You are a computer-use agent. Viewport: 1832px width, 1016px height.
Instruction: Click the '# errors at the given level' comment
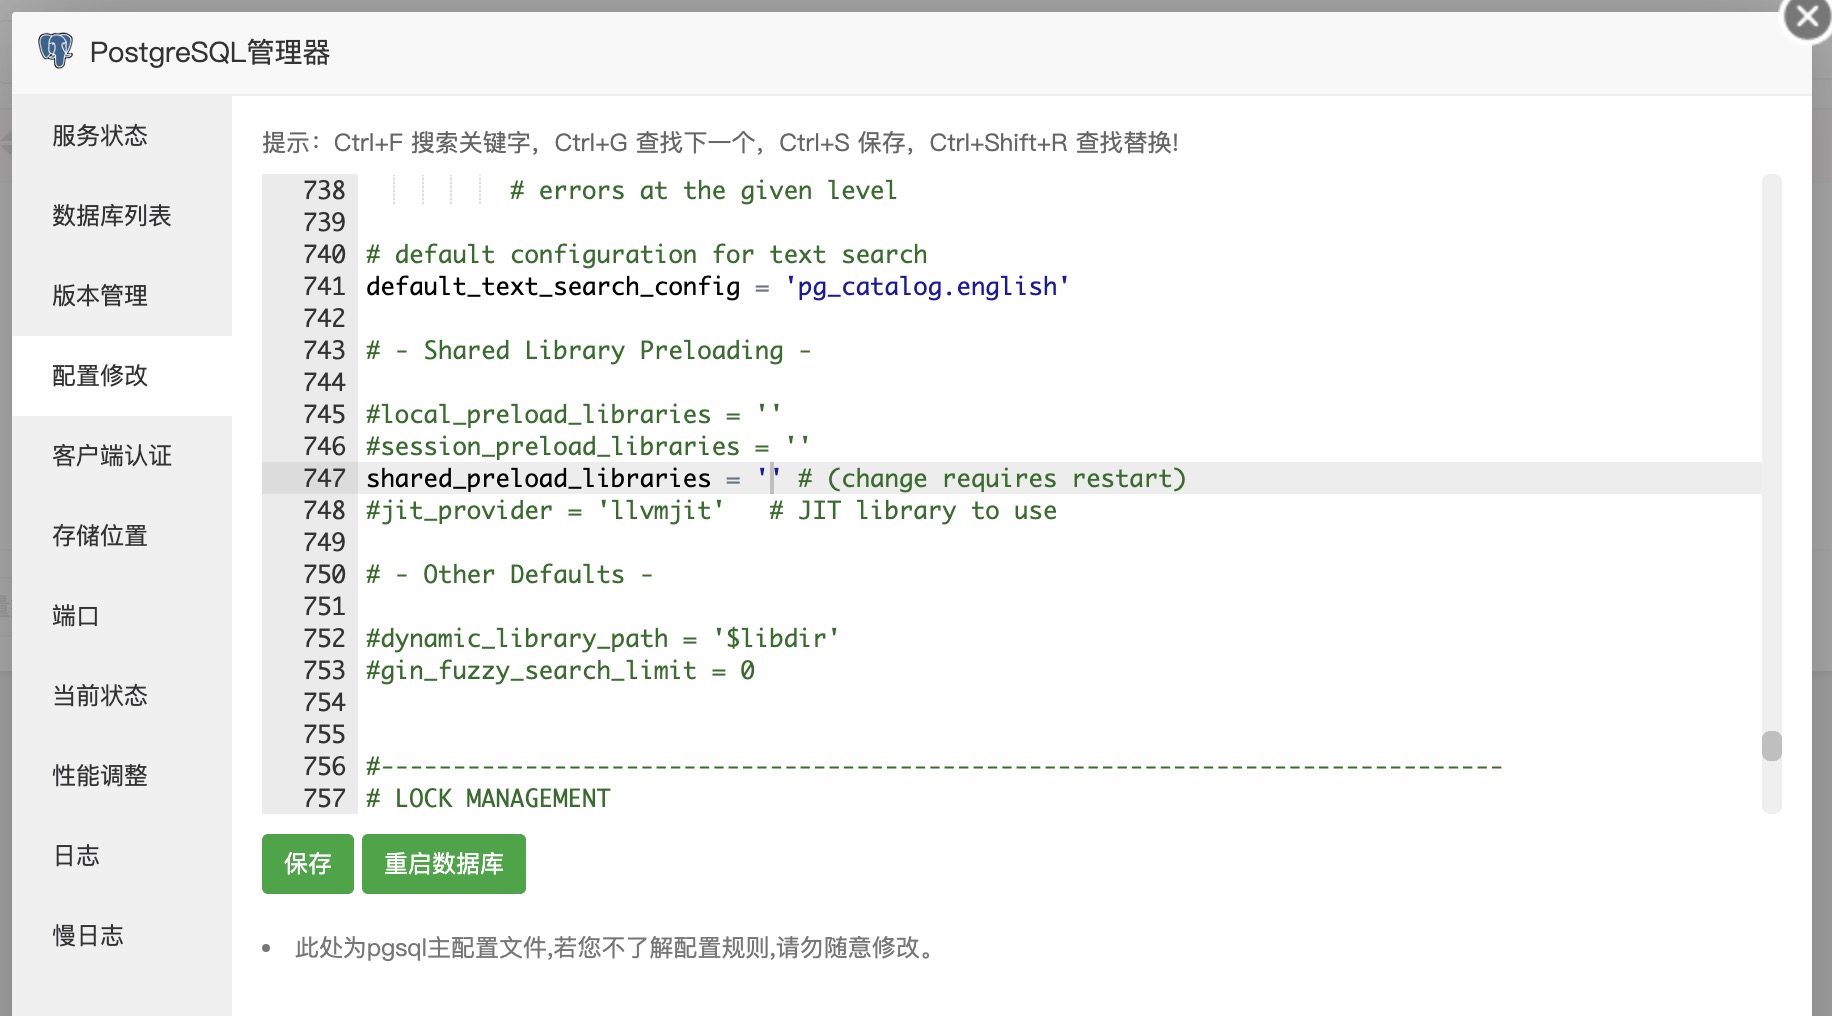703,190
